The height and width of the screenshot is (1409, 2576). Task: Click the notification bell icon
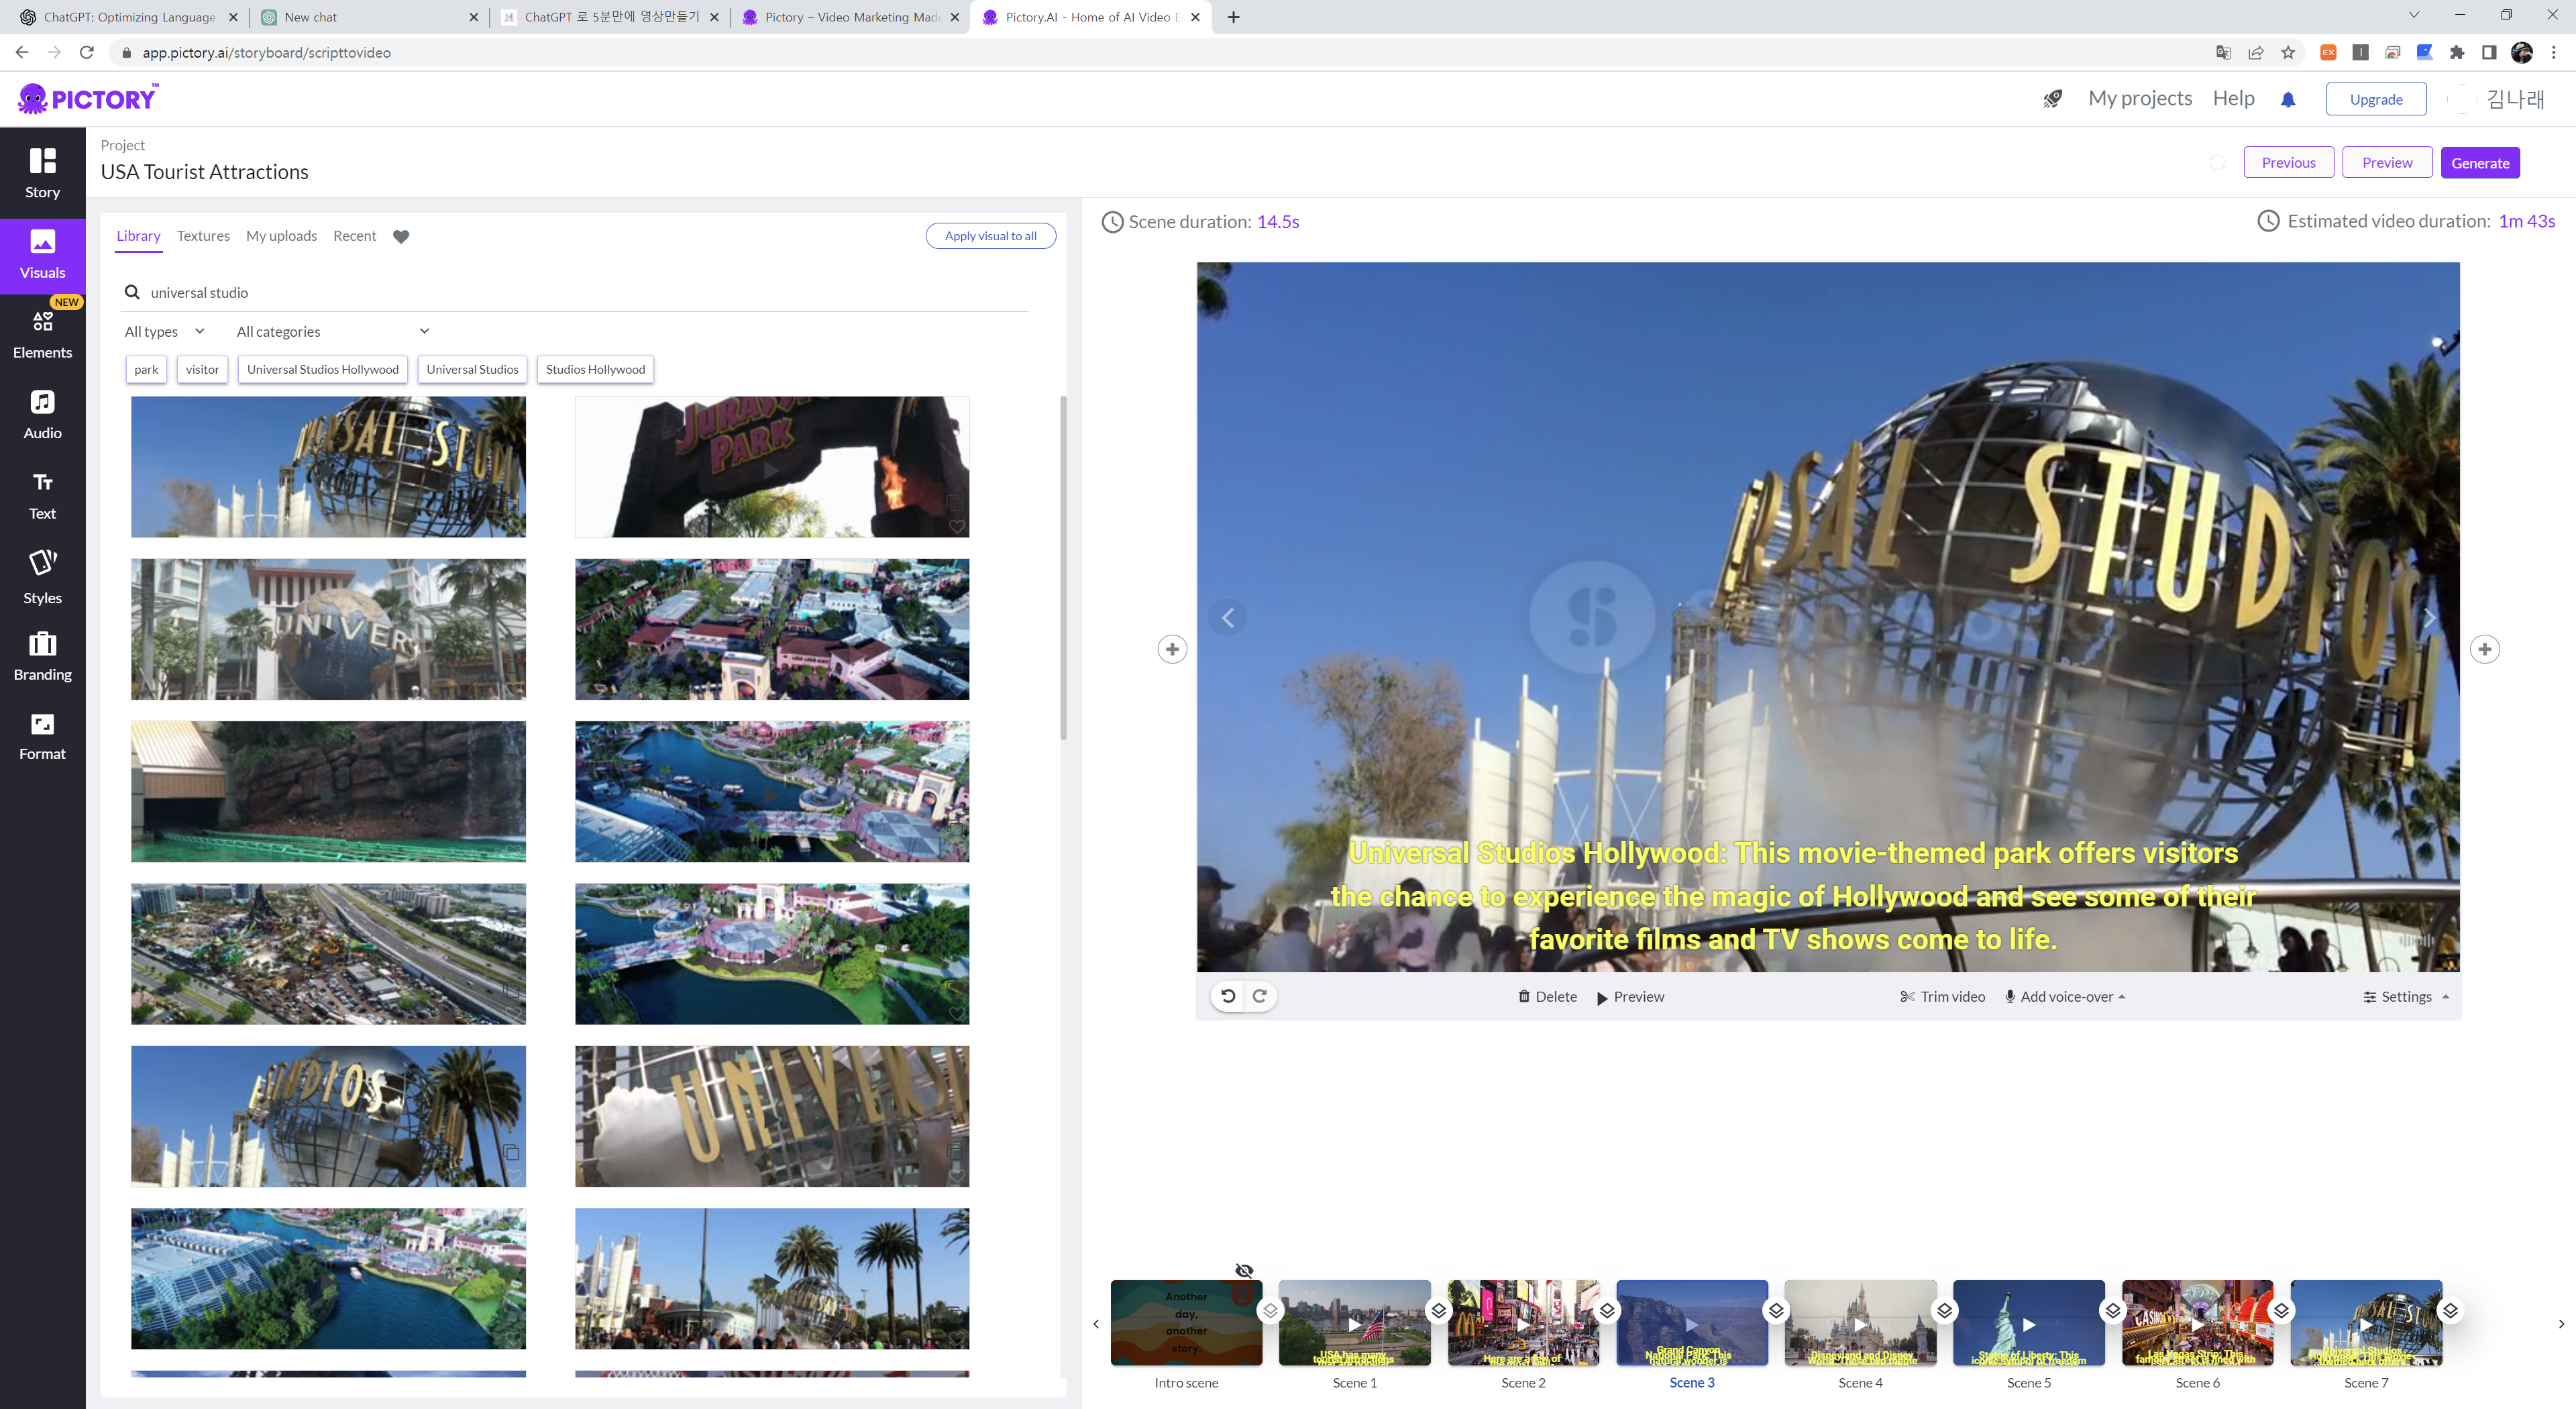[x=2287, y=99]
